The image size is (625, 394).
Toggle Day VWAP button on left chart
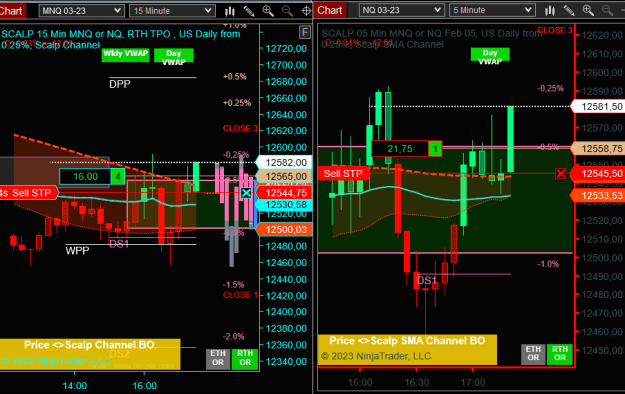174,55
